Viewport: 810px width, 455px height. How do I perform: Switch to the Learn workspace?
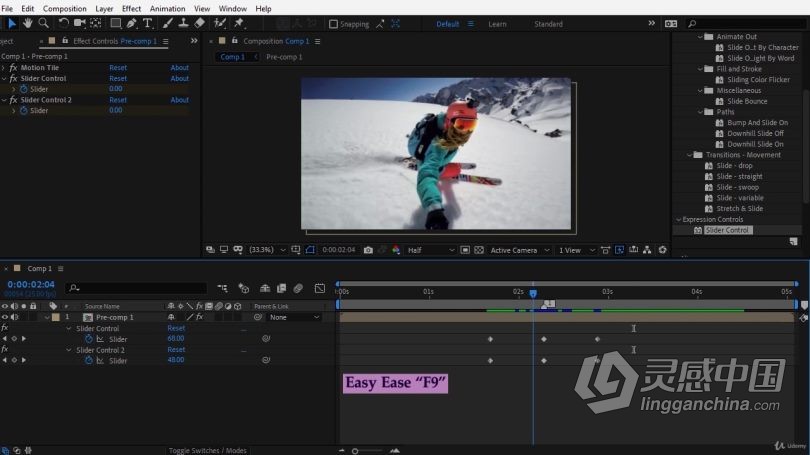pyautogui.click(x=497, y=24)
